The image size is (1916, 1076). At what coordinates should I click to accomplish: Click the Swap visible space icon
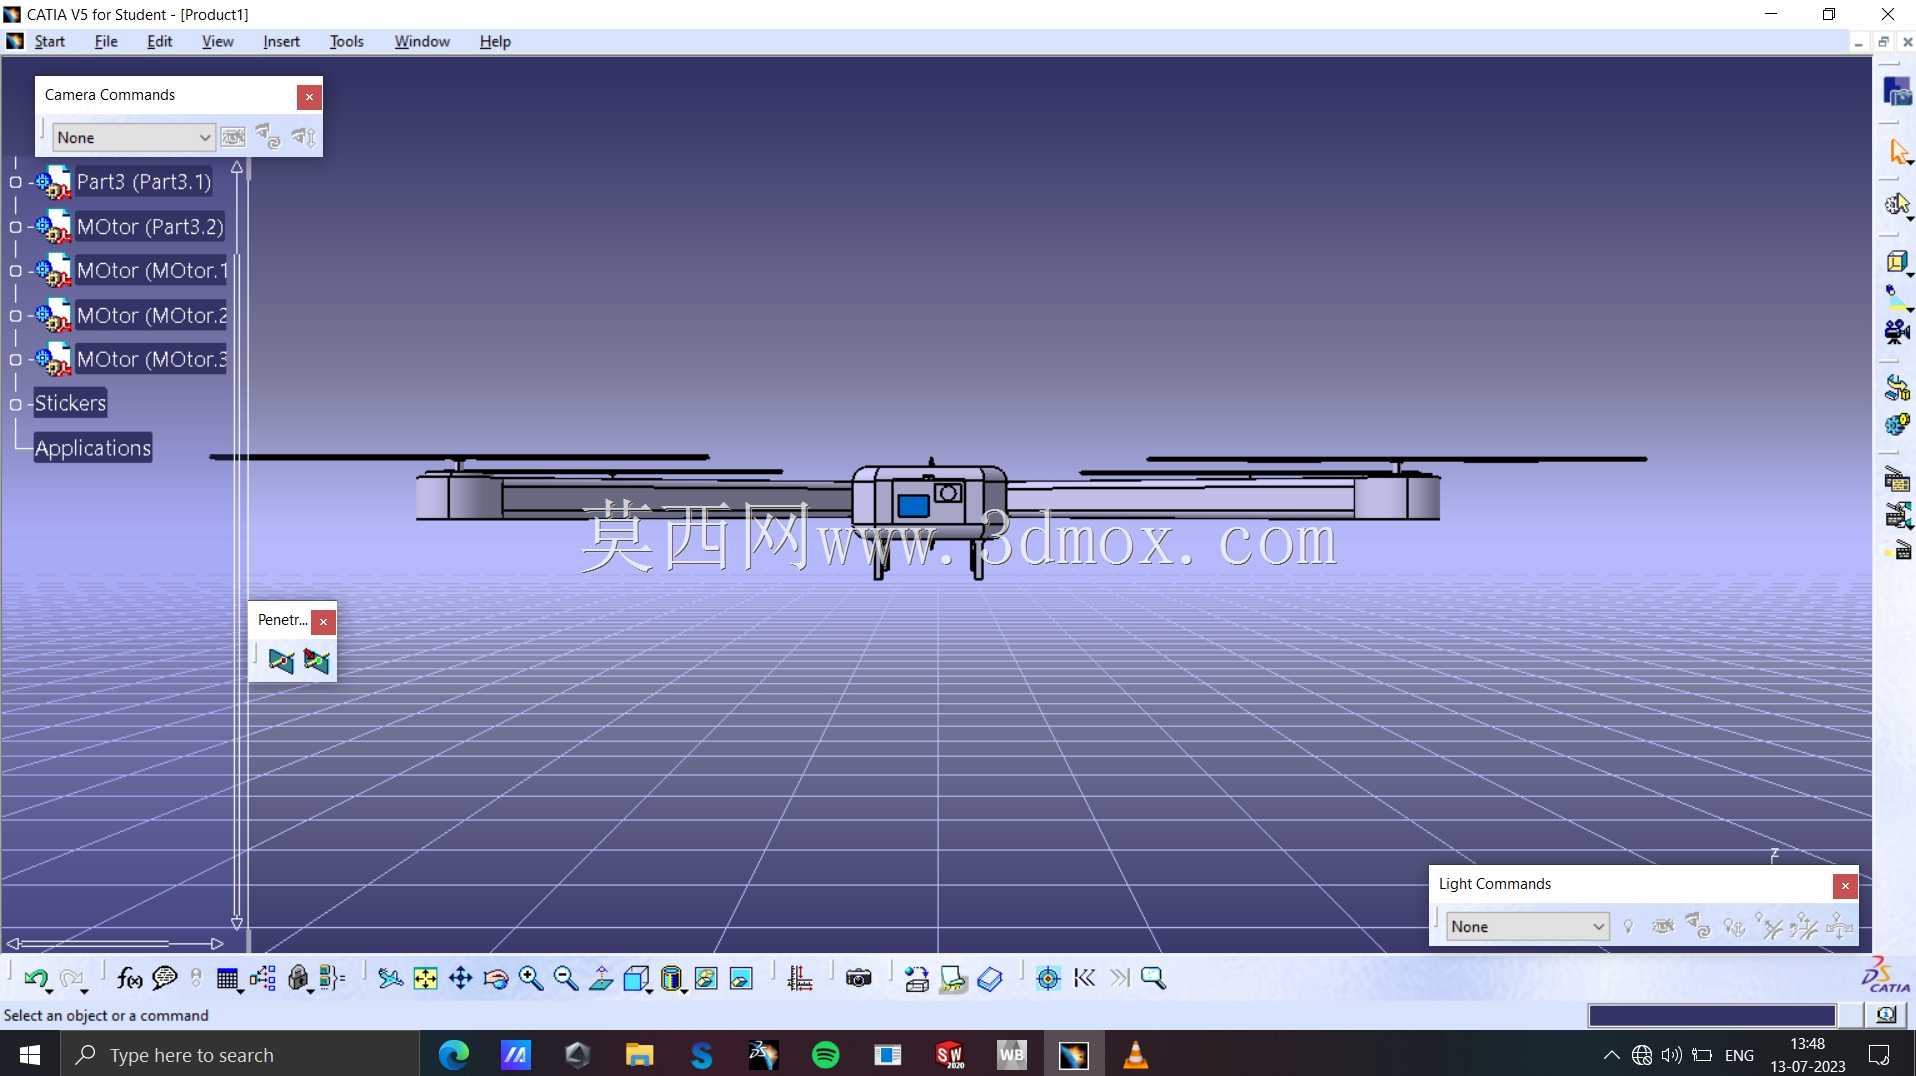741,979
